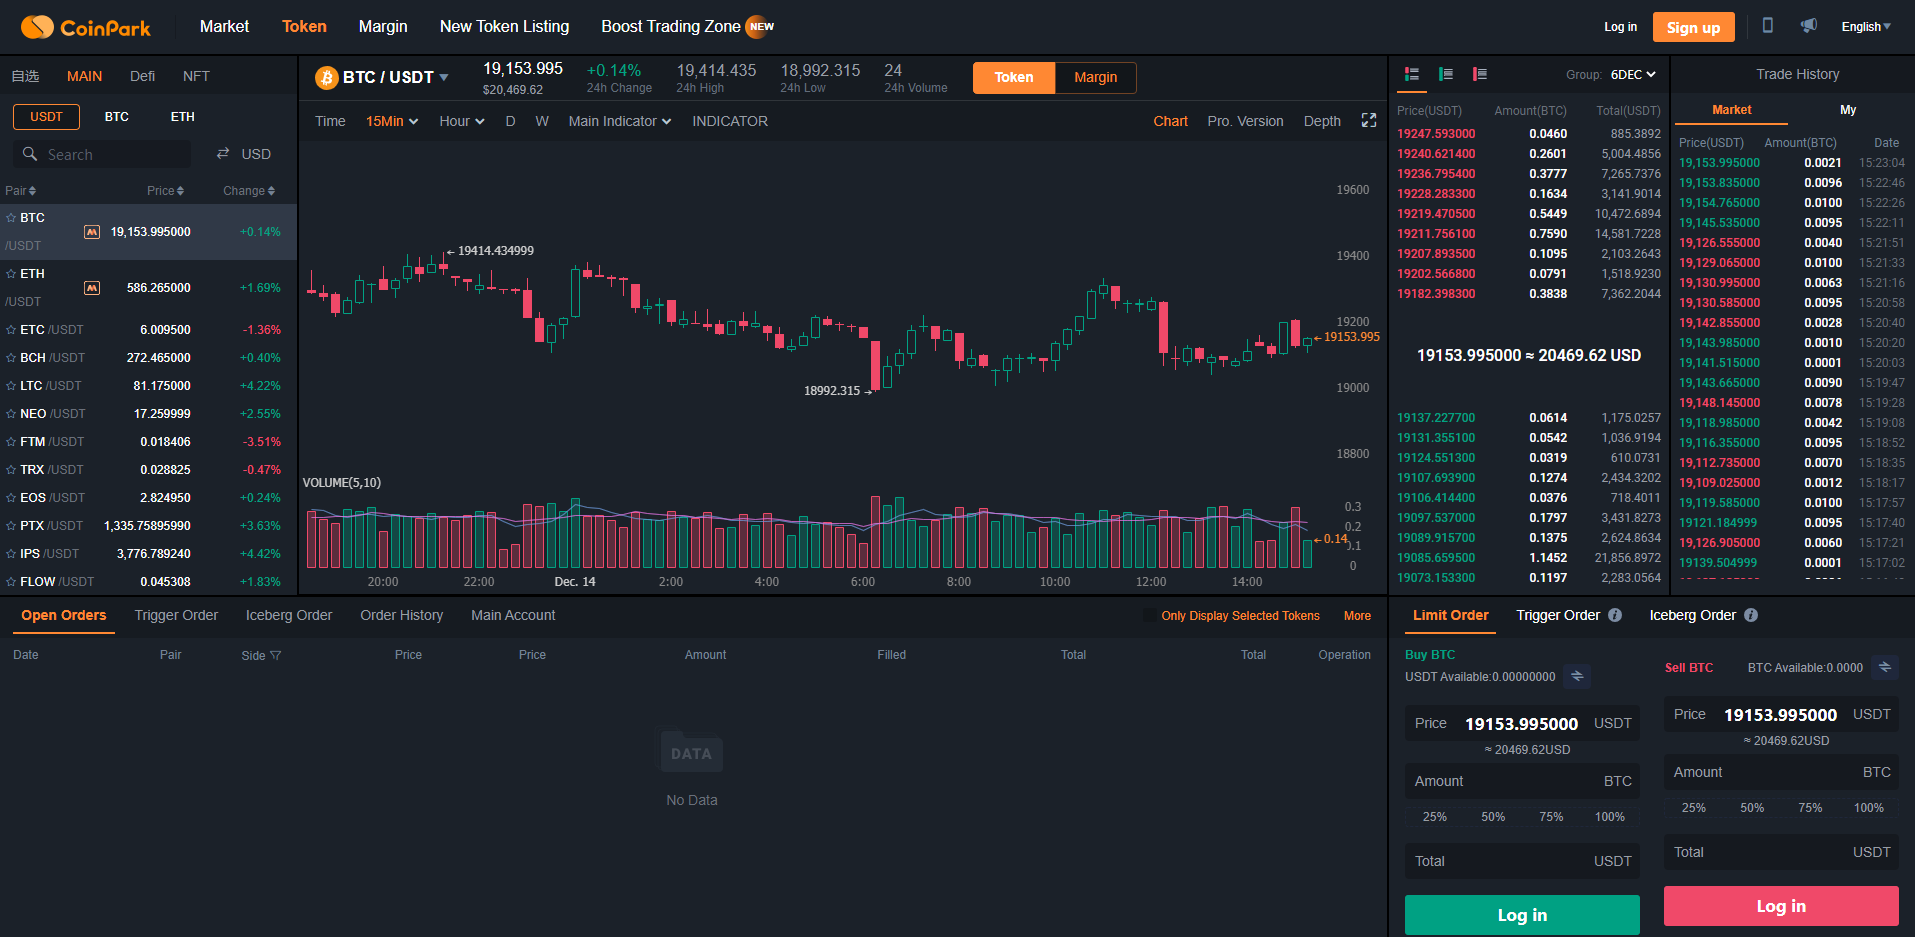Switch Trade History to My tab

click(x=1848, y=110)
